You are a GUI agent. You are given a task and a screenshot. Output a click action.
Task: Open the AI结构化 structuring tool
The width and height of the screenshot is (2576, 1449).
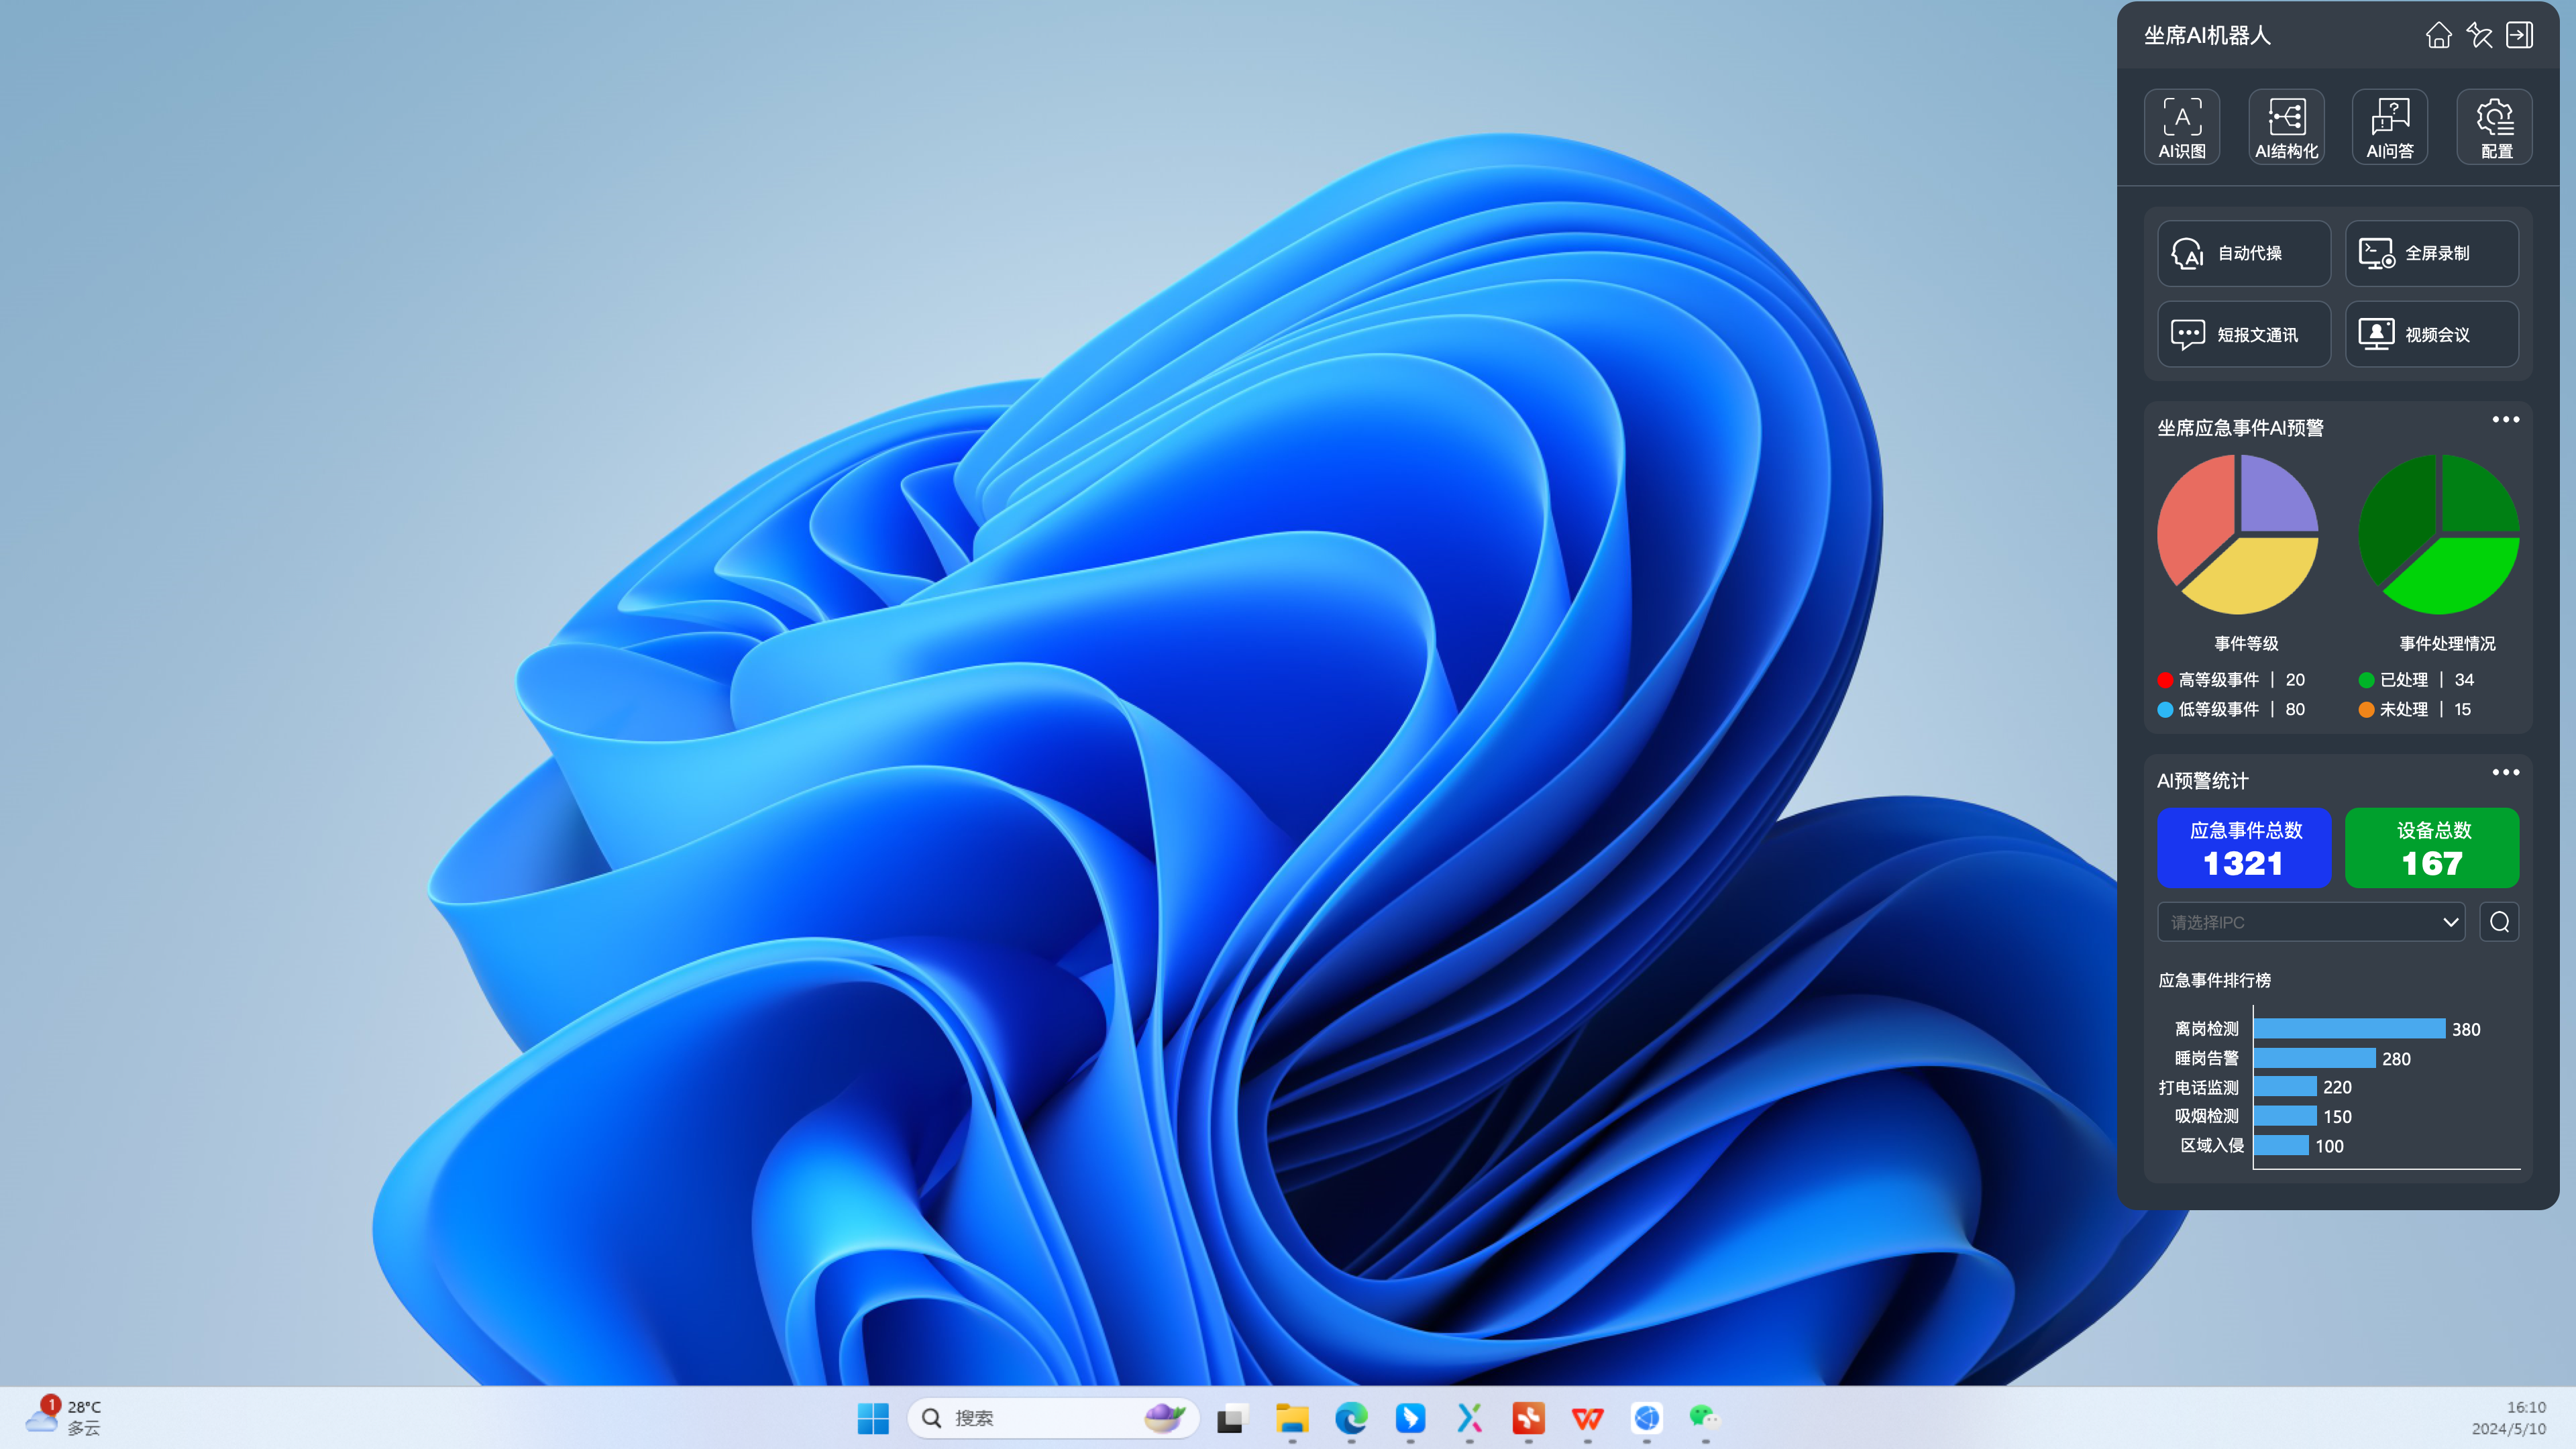tap(2286, 127)
